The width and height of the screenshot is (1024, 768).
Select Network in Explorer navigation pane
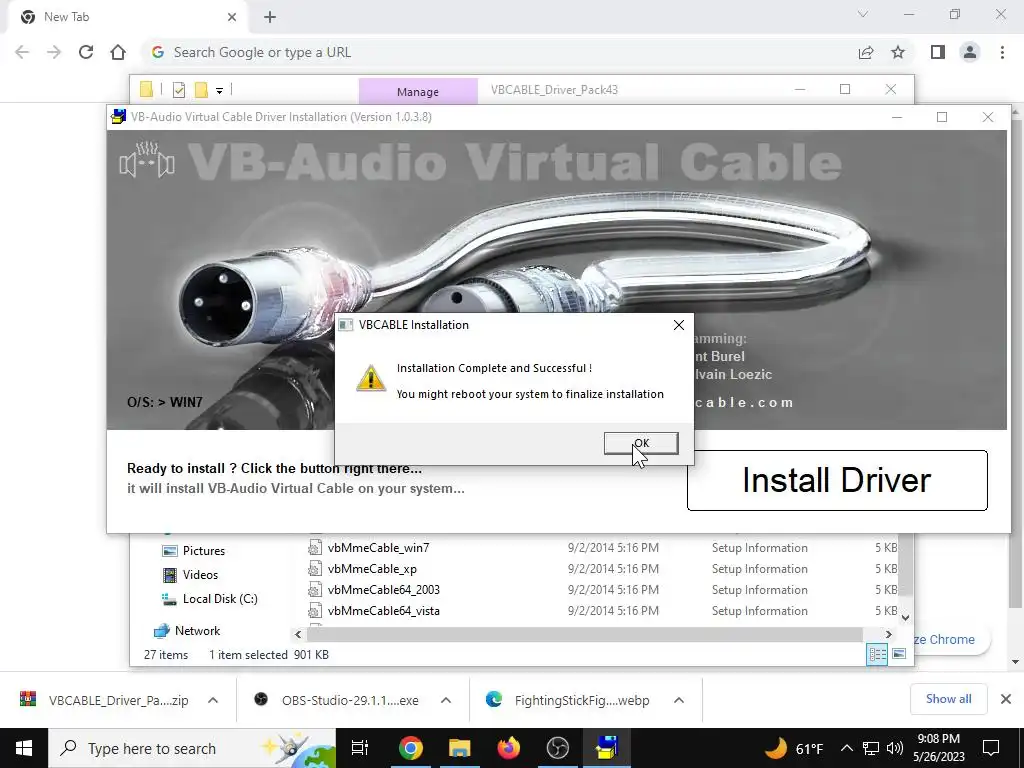[x=197, y=631]
